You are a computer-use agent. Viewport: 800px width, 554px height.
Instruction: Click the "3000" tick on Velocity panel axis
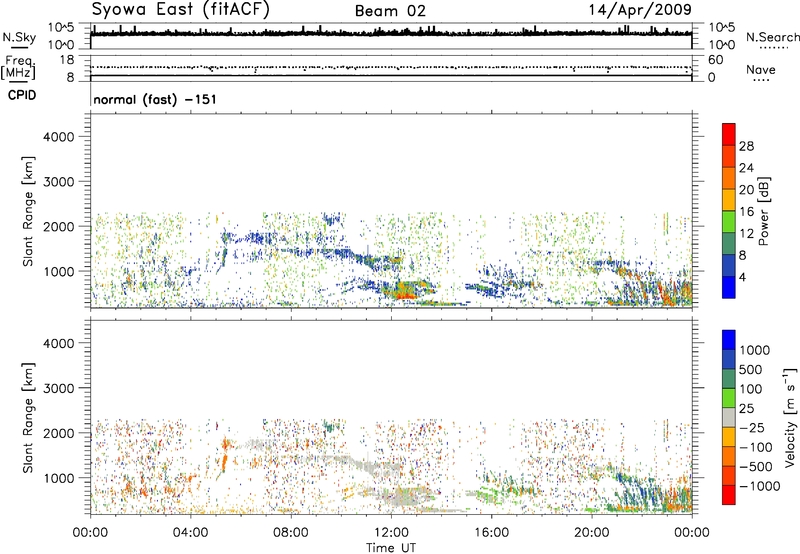tap(59, 388)
